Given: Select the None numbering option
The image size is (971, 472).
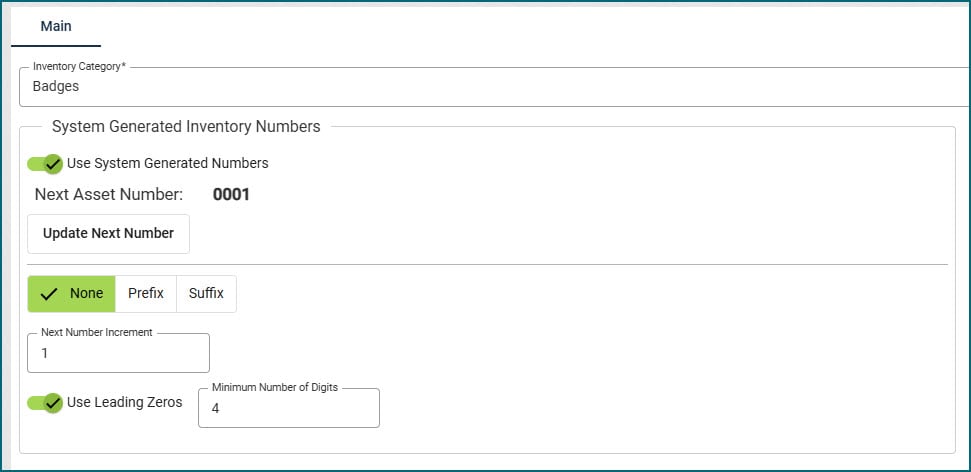Looking at the screenshot, I should [72, 294].
